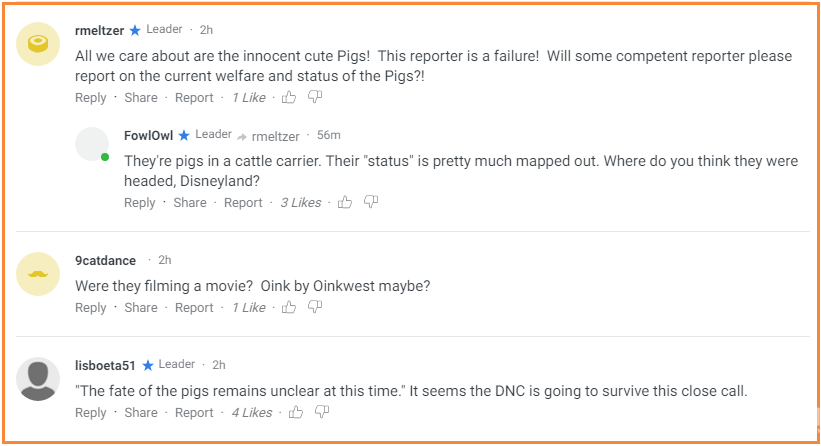View 3 Likes on FowlOwl's reply
Image resolution: width=821 pixels, height=446 pixels.
[x=300, y=203]
